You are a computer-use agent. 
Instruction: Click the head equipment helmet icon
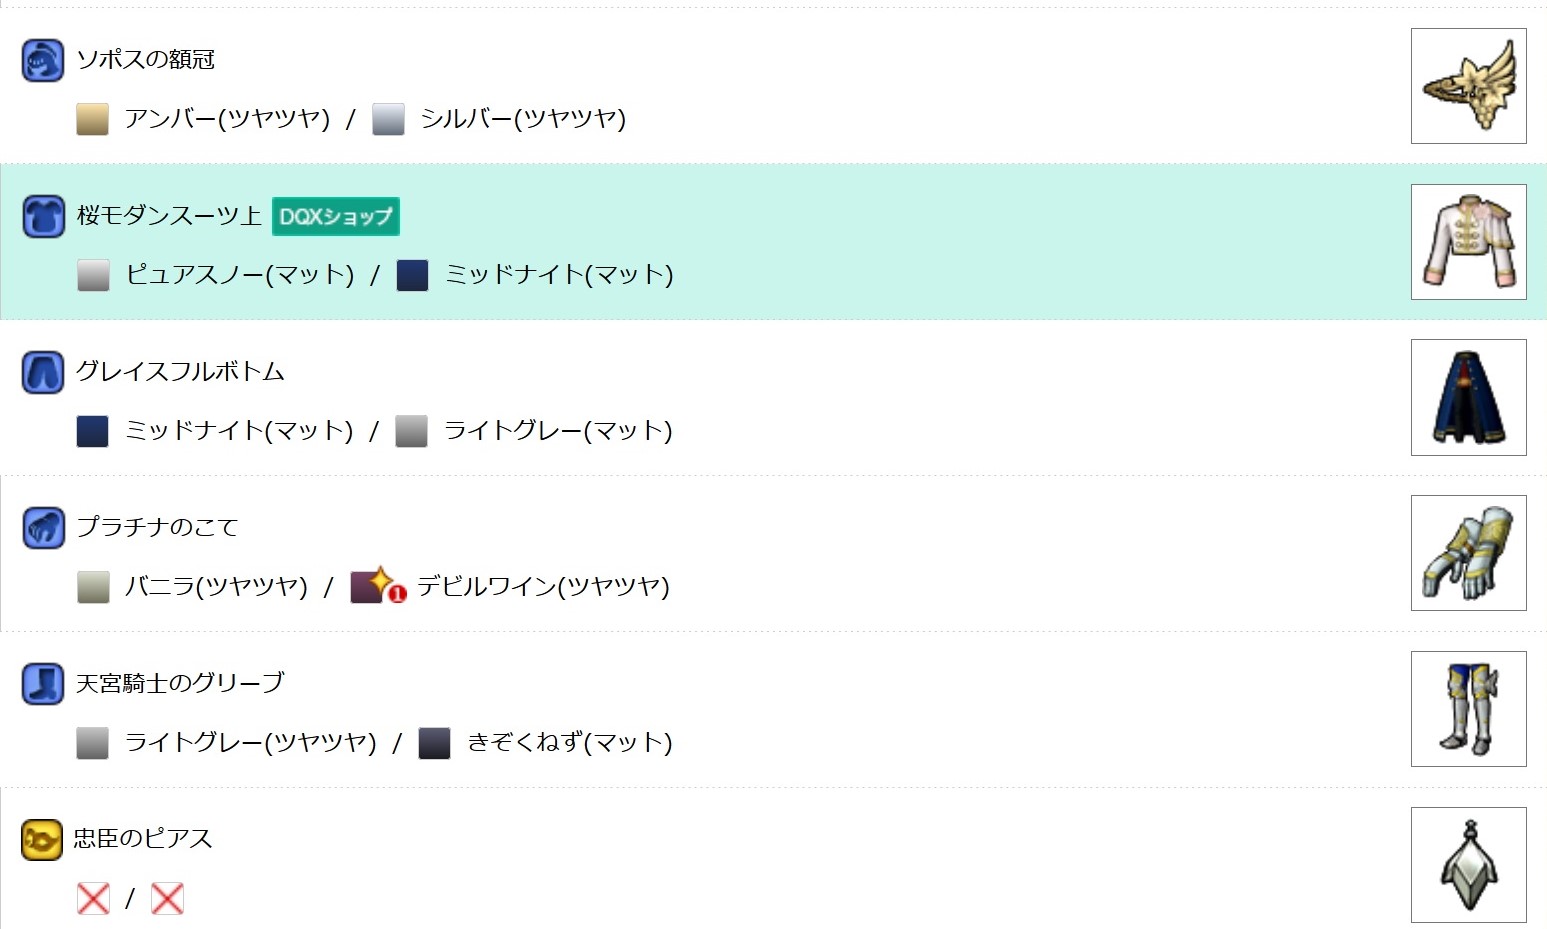point(43,60)
